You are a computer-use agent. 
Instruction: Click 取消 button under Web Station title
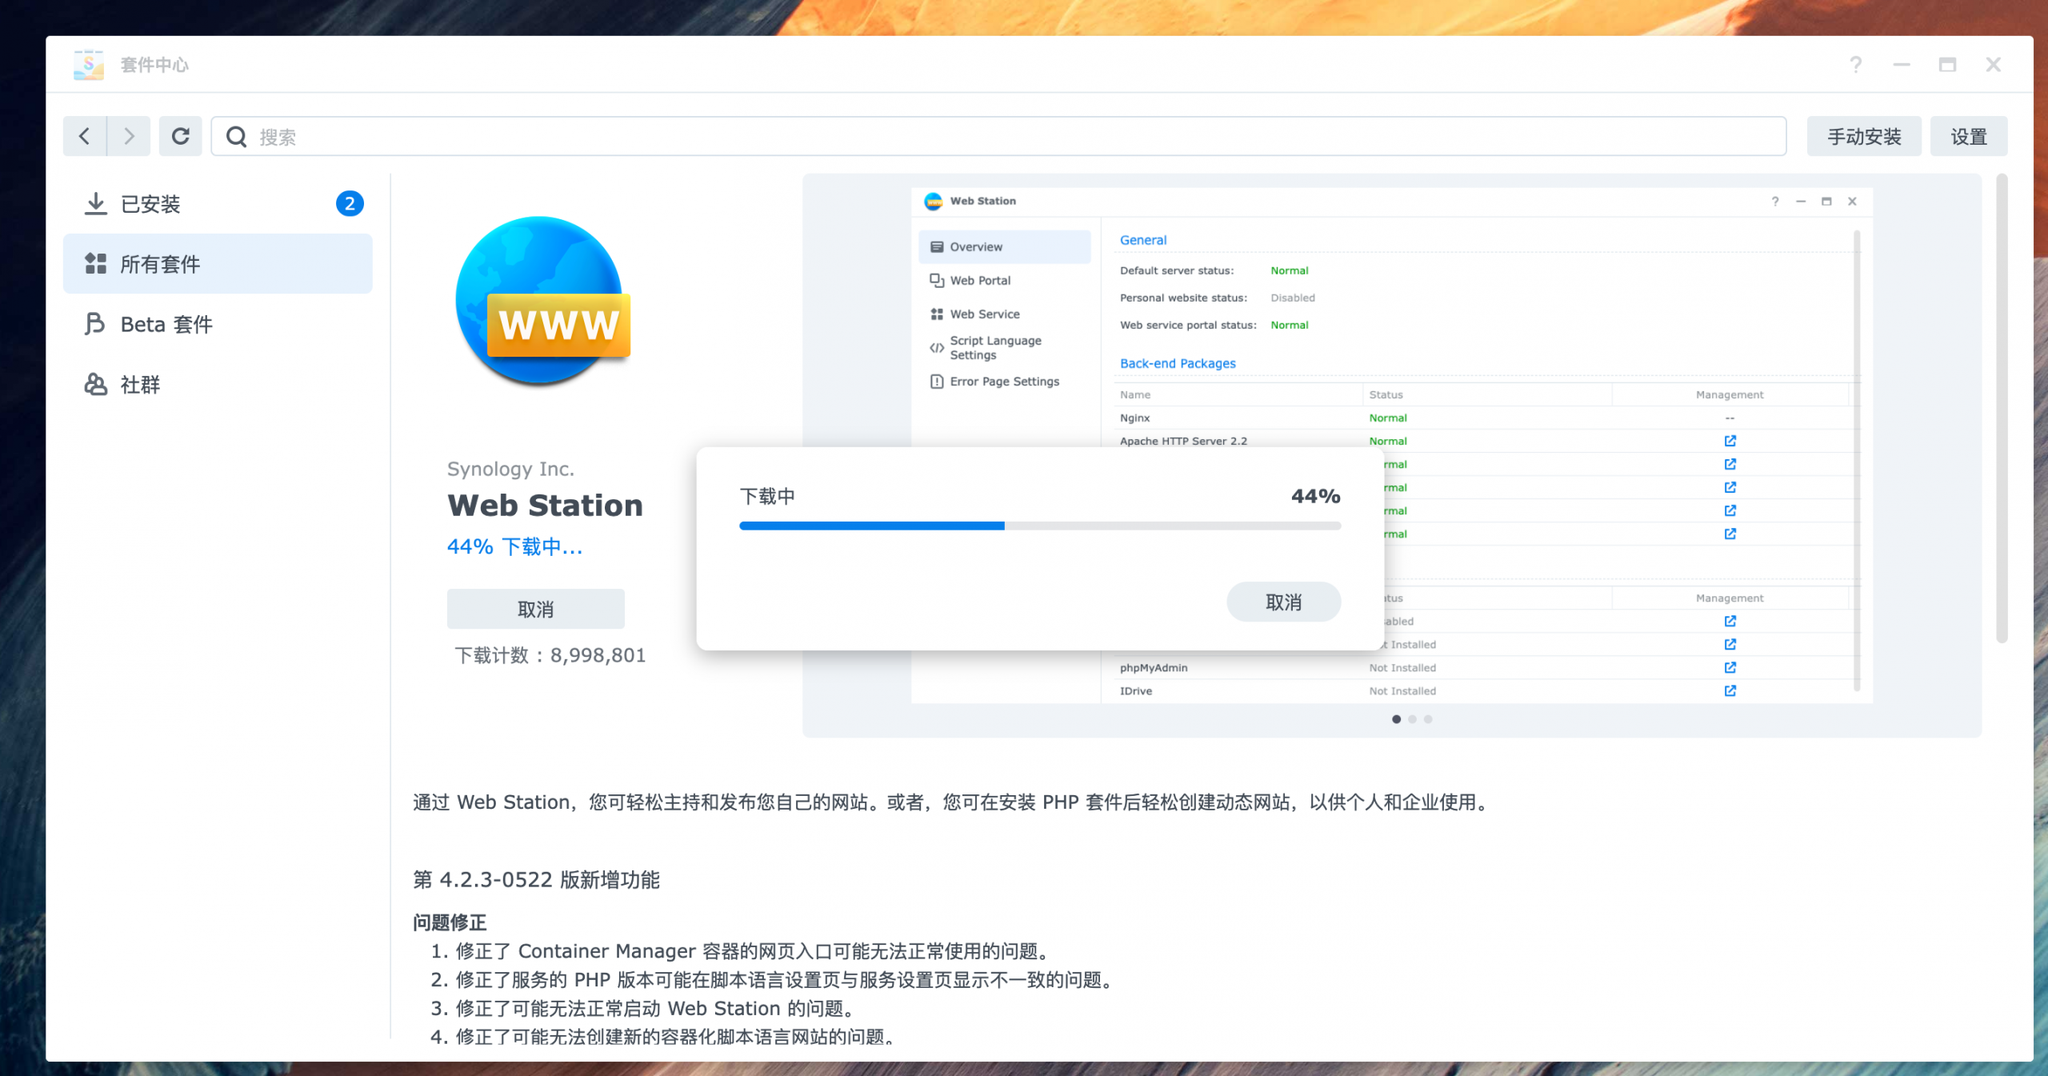pos(536,609)
